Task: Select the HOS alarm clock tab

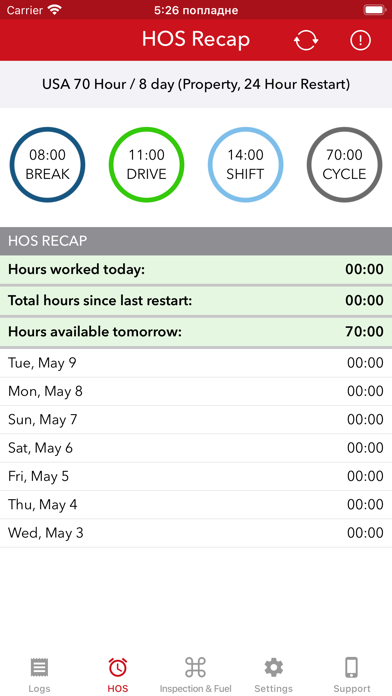Action: pos(118,675)
